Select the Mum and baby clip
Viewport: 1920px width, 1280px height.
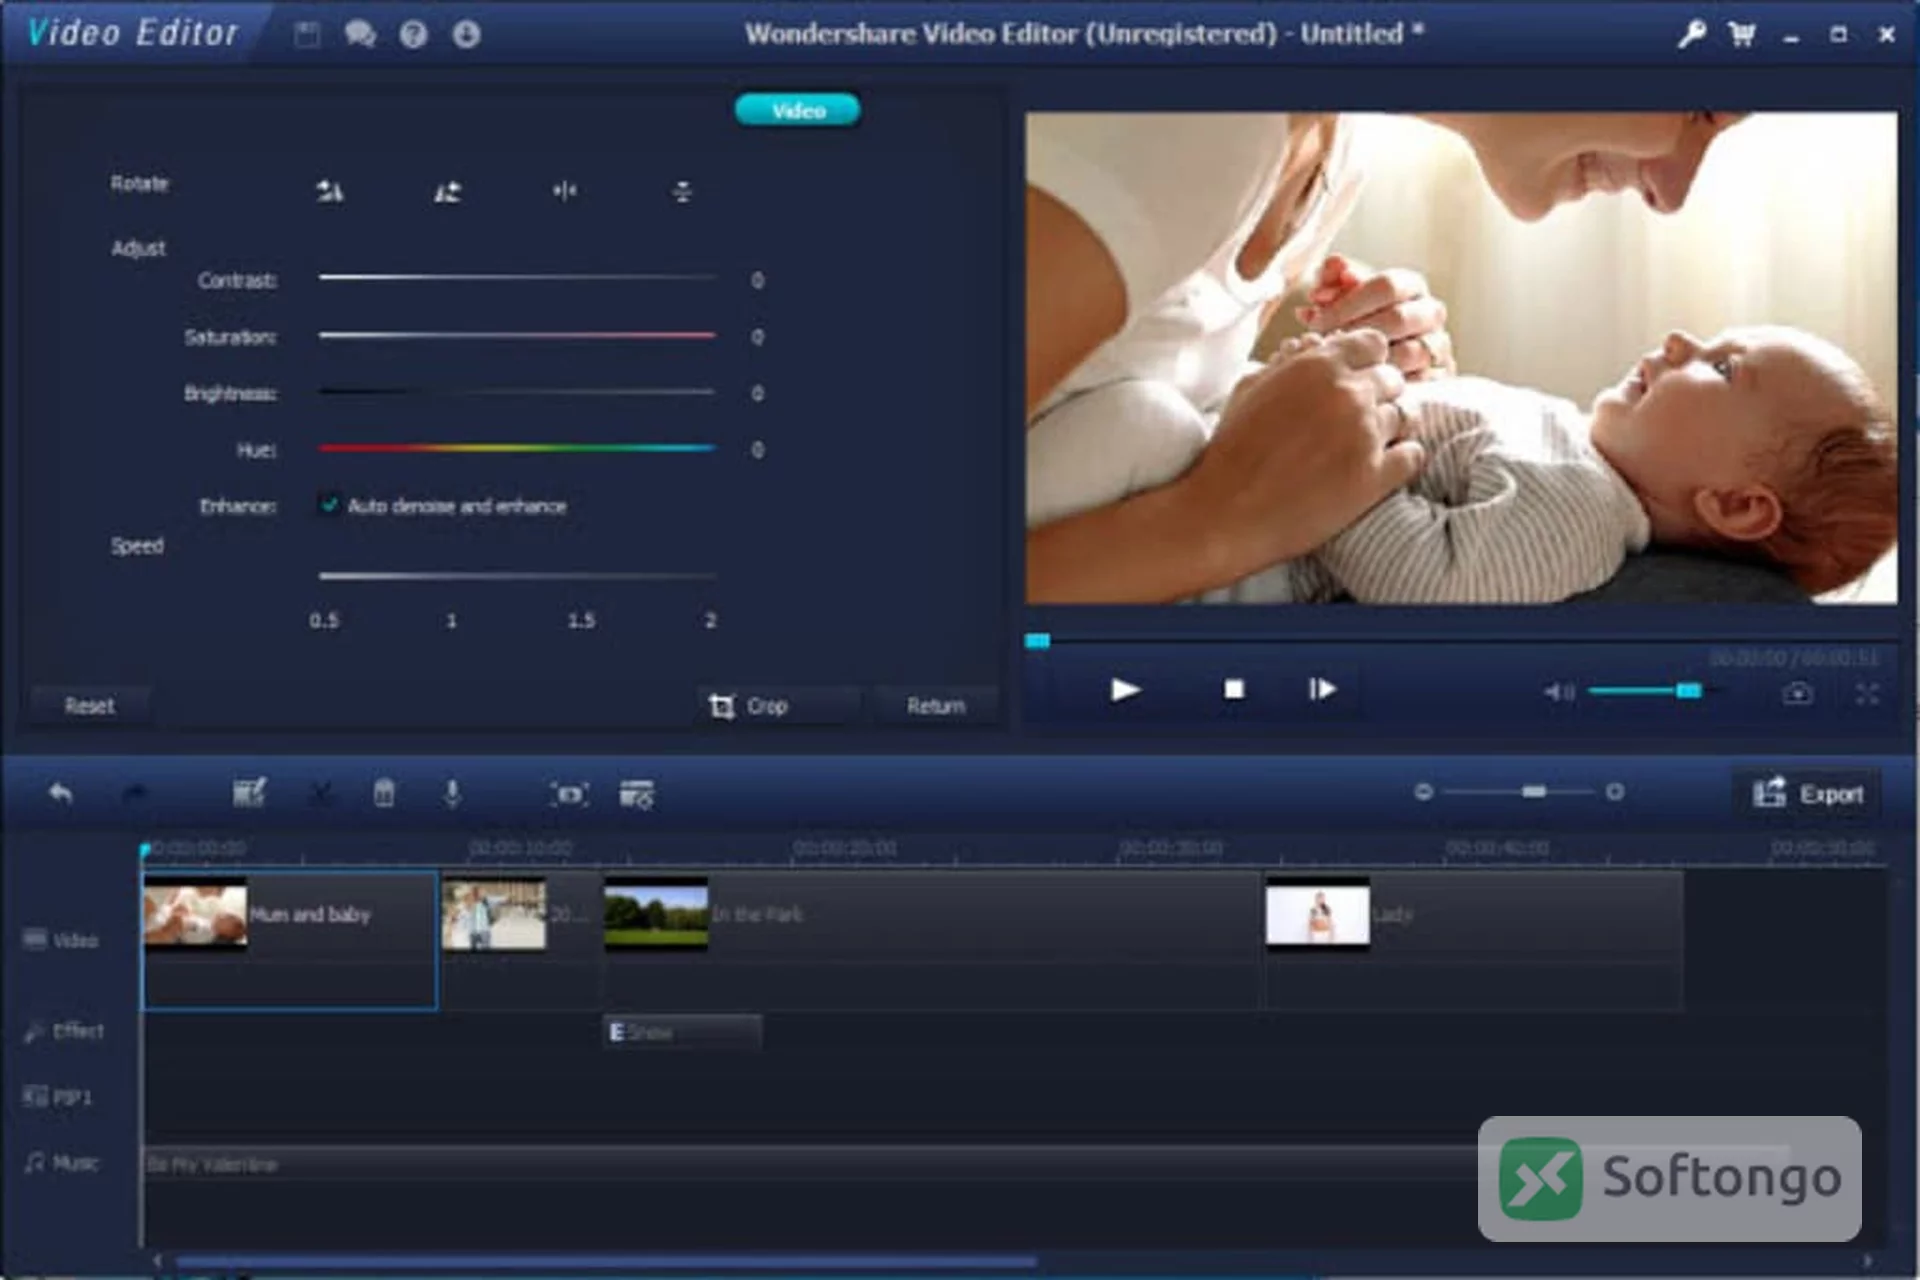coord(290,940)
